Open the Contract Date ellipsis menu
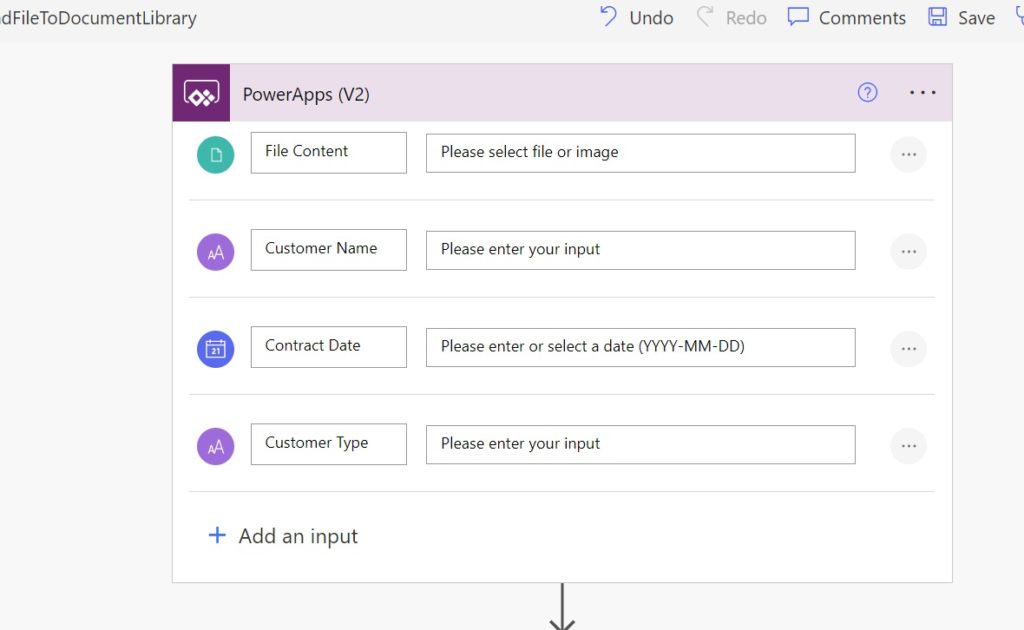This screenshot has width=1024, height=630. click(908, 348)
